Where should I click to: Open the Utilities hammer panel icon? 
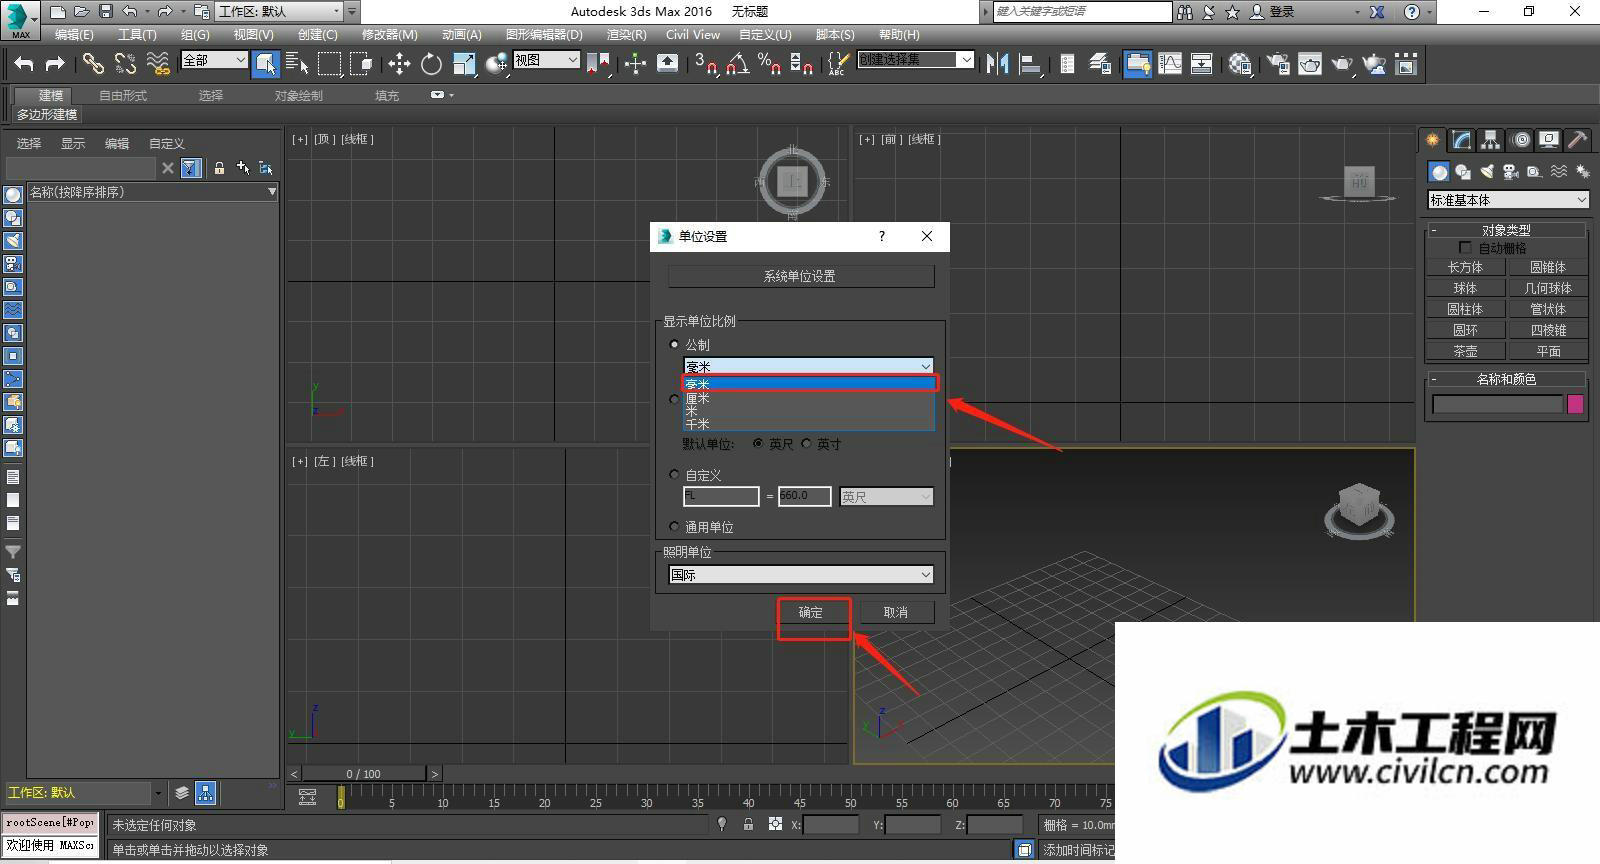point(1578,140)
